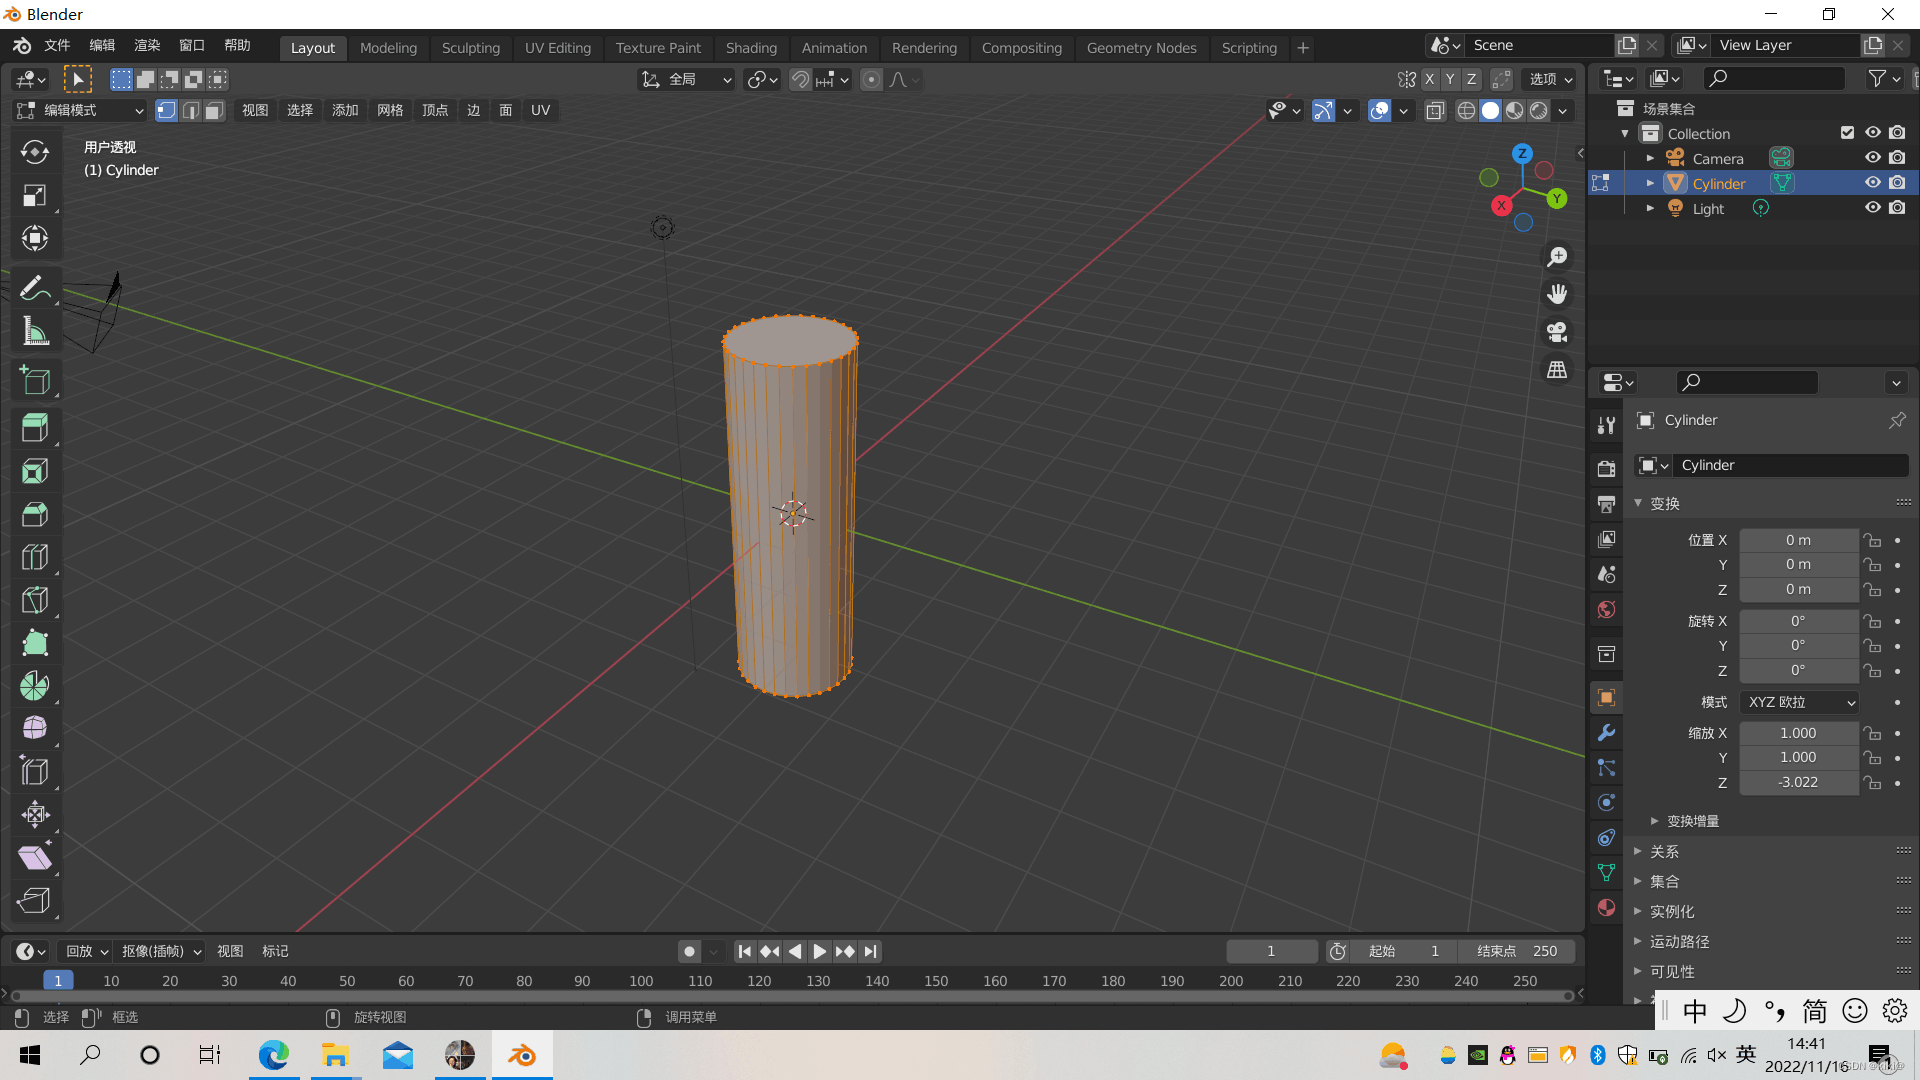Open the XYZ Euler rotation mode dropdown
The height and width of the screenshot is (1080, 1920).
click(1800, 702)
